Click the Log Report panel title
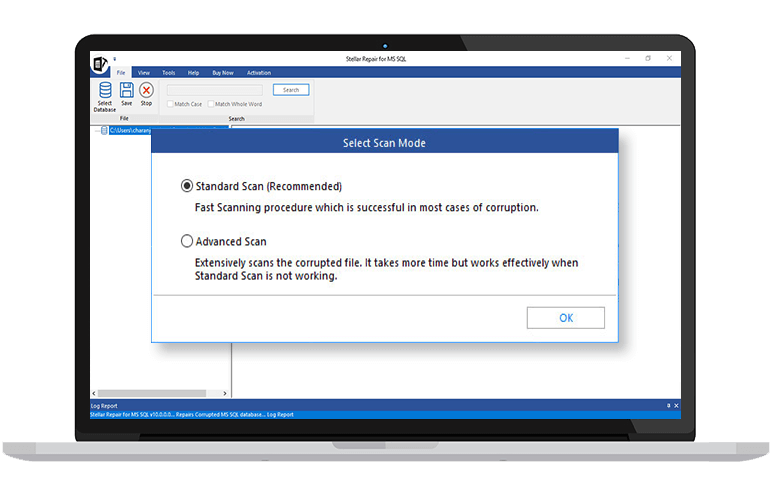This screenshot has height=488, width=772. [x=104, y=406]
